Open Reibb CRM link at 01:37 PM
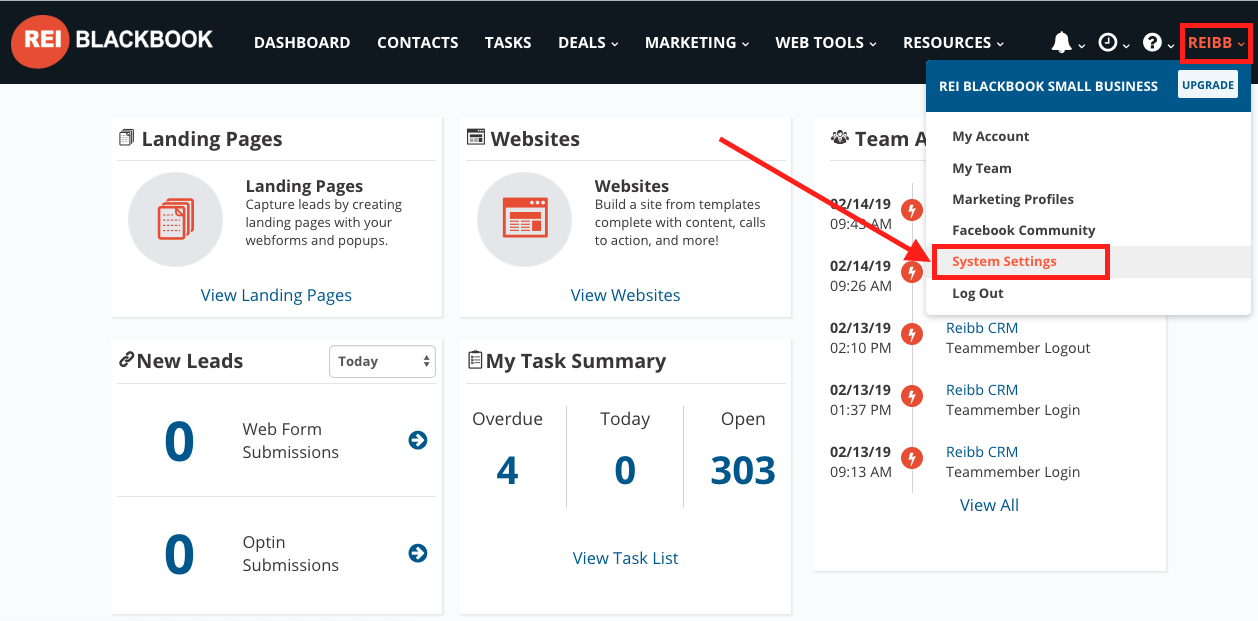1258x621 pixels. point(982,390)
